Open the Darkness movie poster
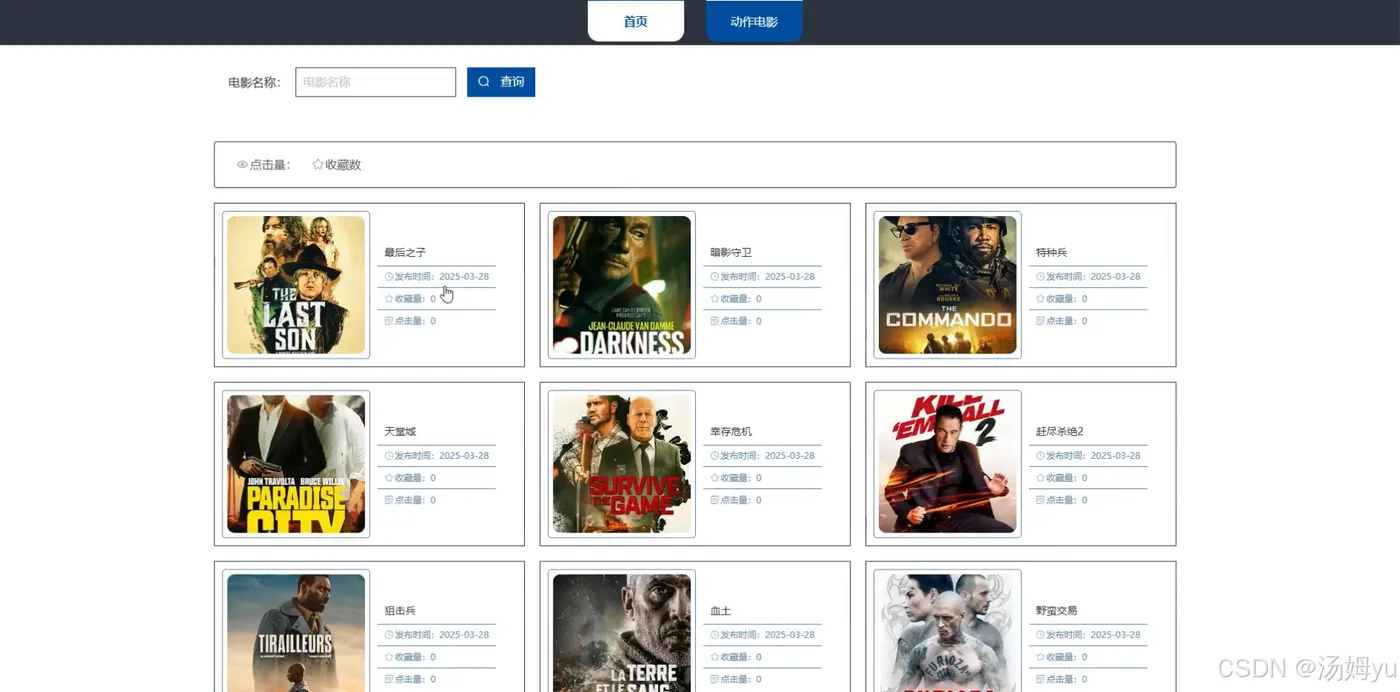Viewport: 1400px width, 692px height. (x=622, y=285)
